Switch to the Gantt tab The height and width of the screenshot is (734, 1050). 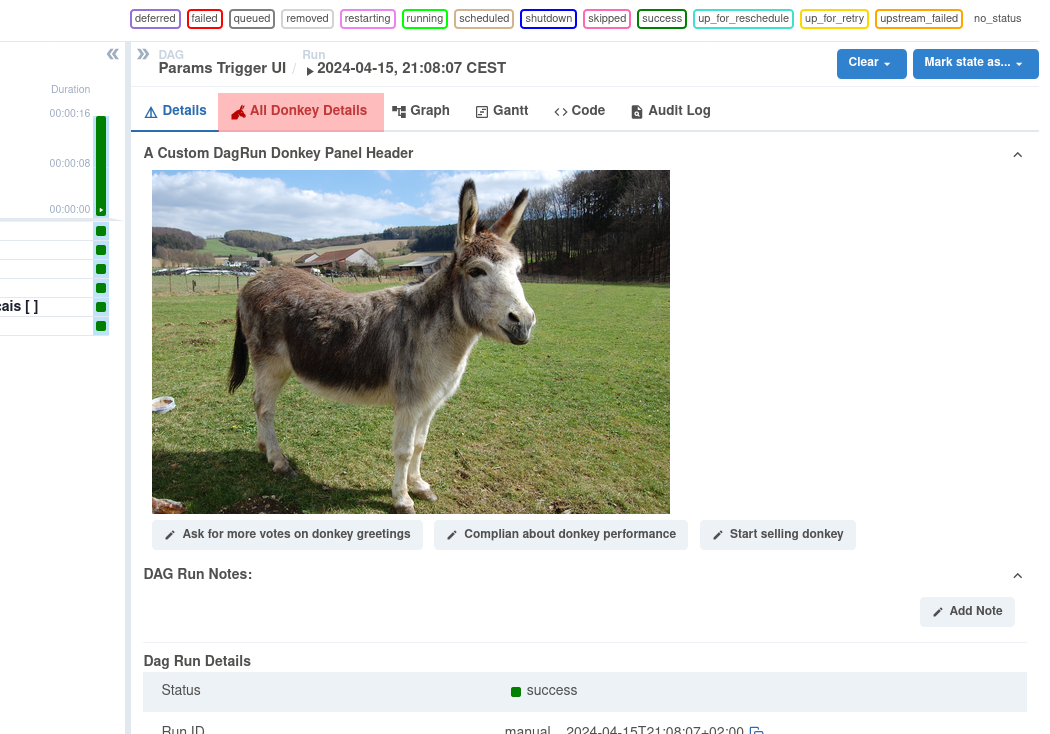coord(502,111)
